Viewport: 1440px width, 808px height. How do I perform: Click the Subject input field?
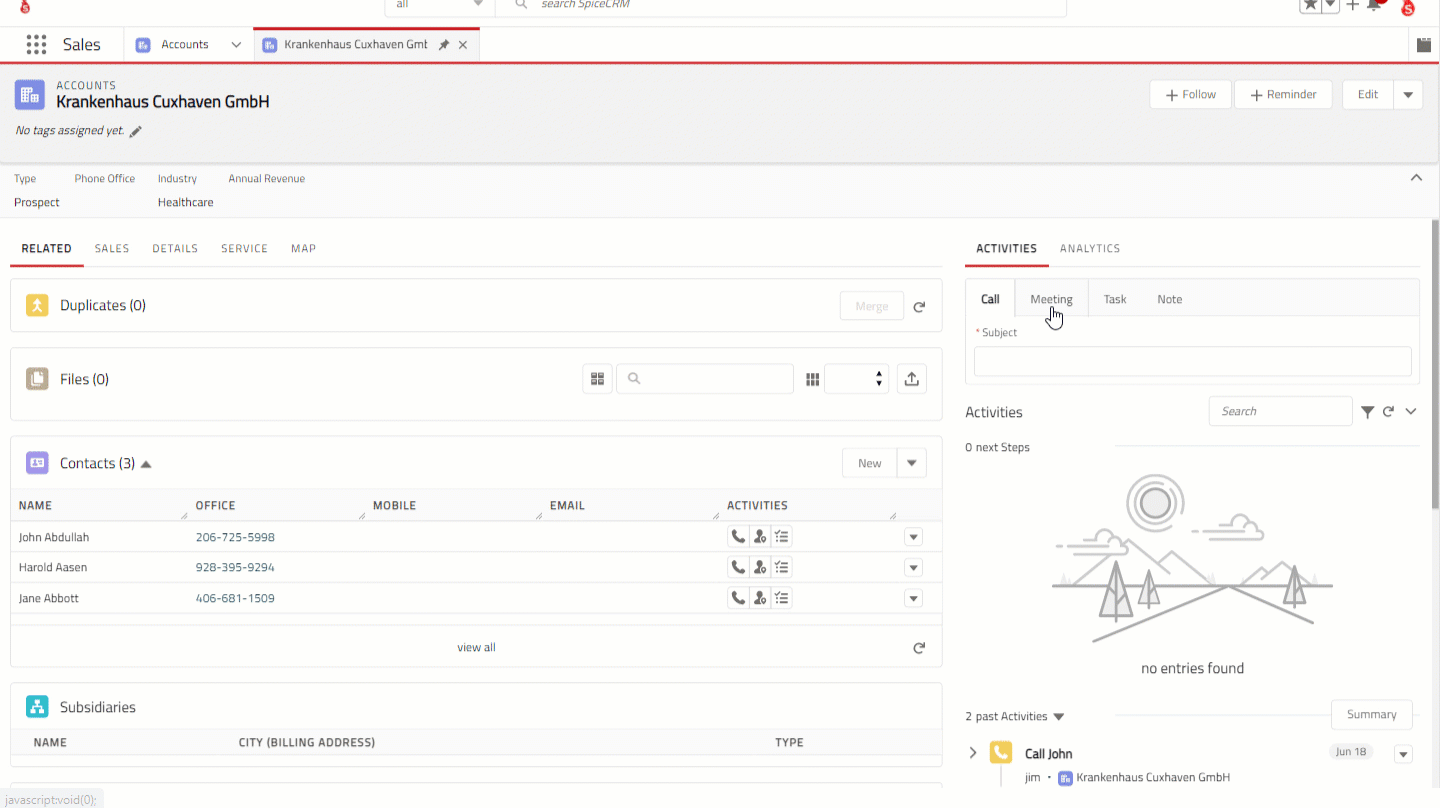(1192, 361)
